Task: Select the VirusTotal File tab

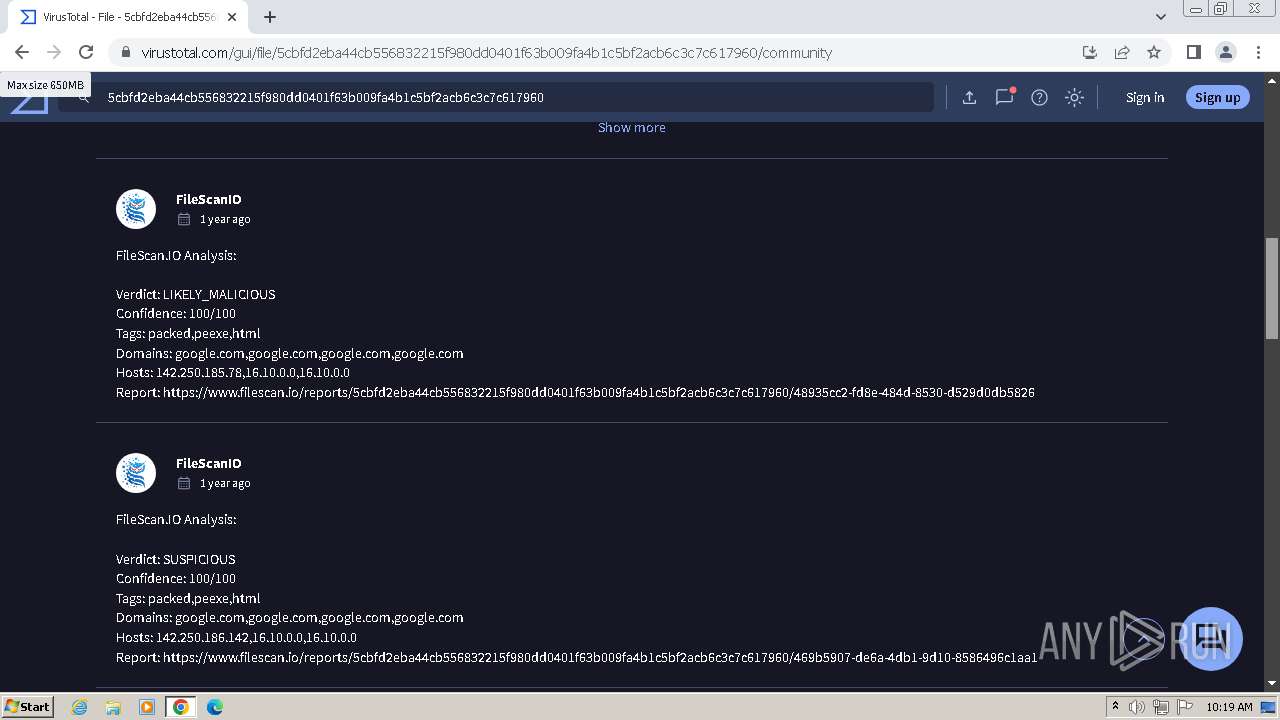Action: tap(128, 17)
